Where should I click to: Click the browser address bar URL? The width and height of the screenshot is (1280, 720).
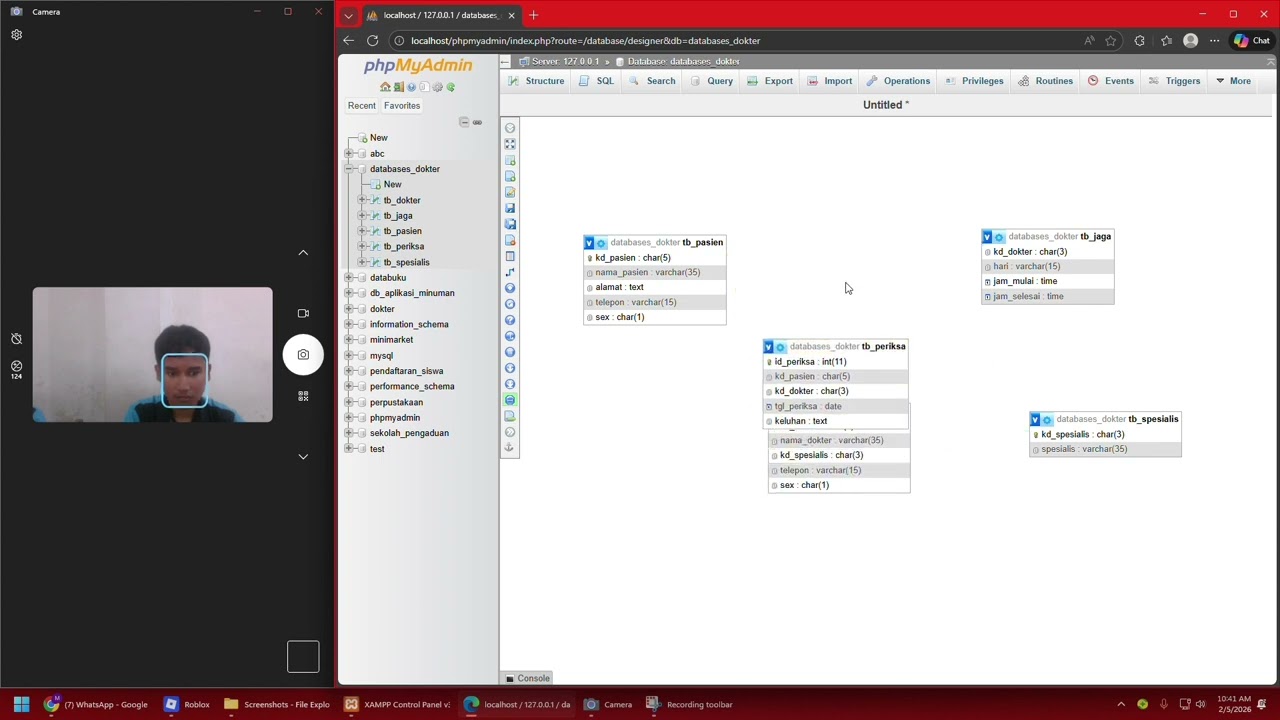585,41
